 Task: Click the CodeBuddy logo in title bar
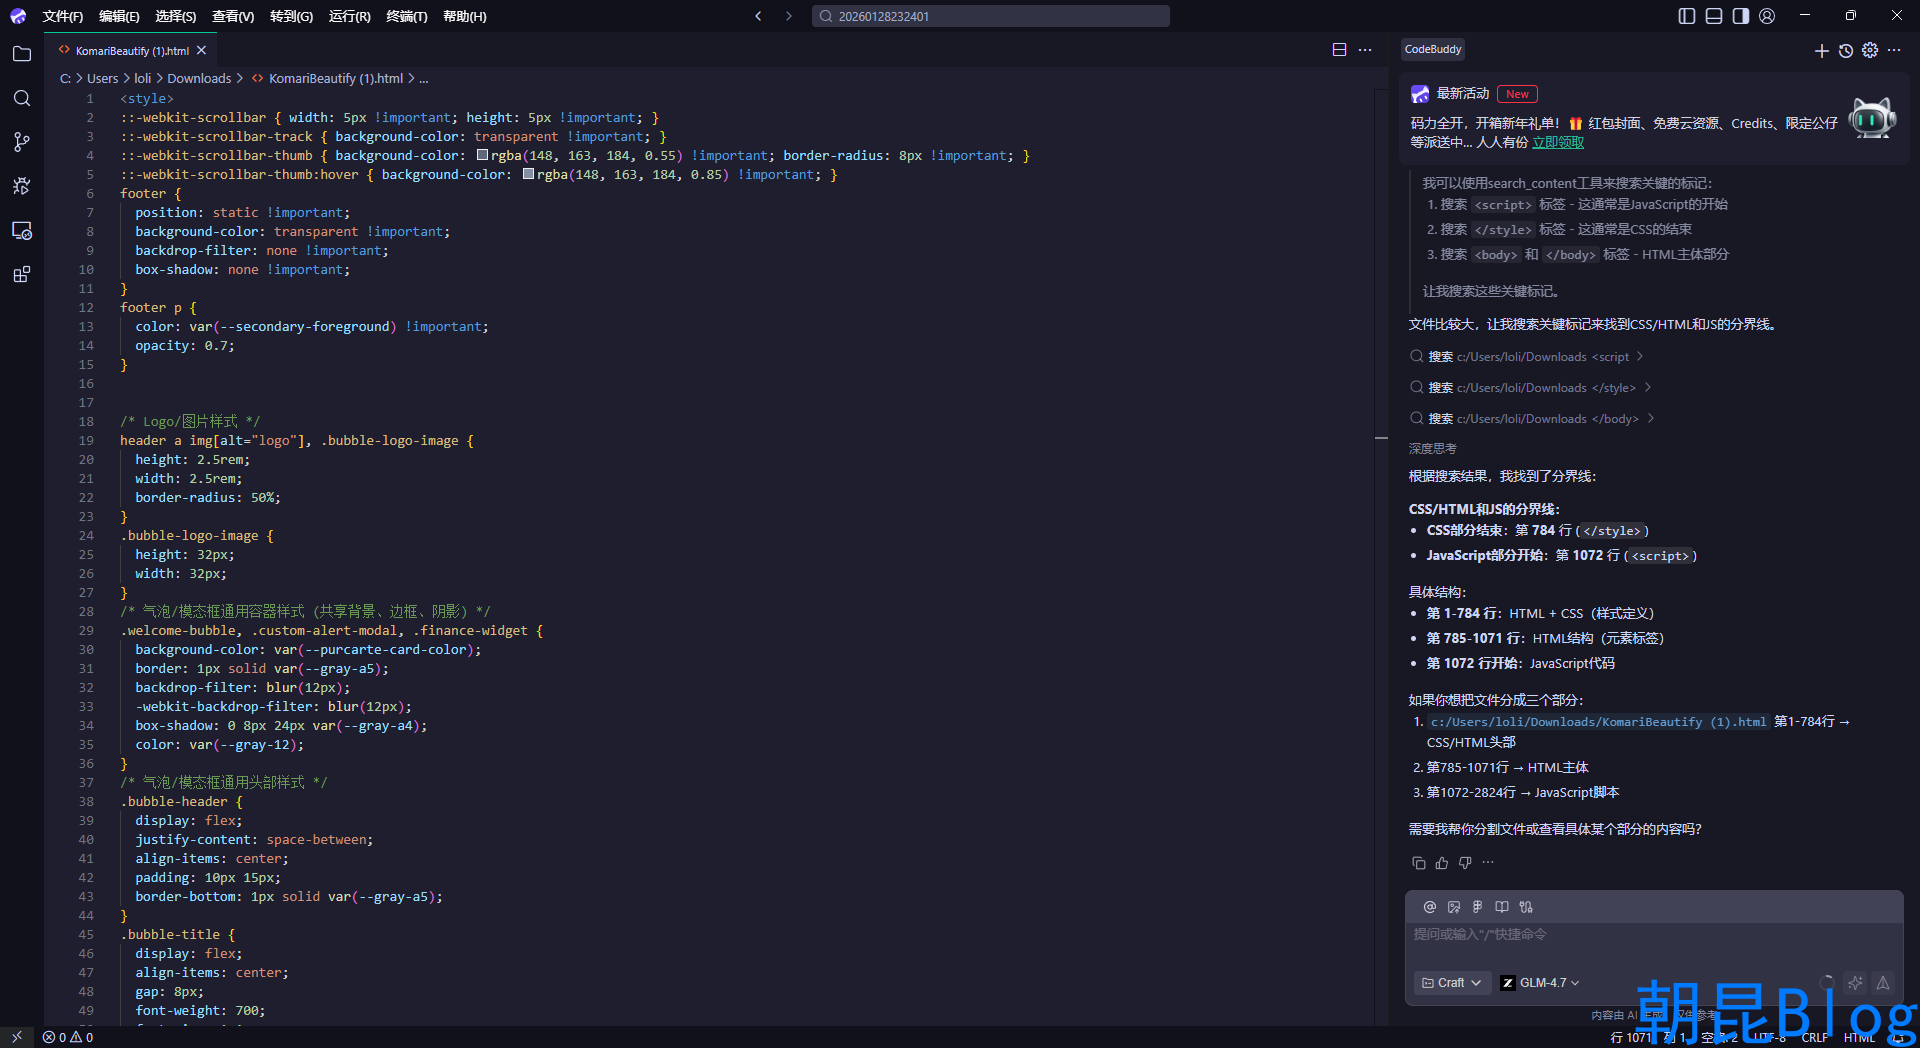18,16
